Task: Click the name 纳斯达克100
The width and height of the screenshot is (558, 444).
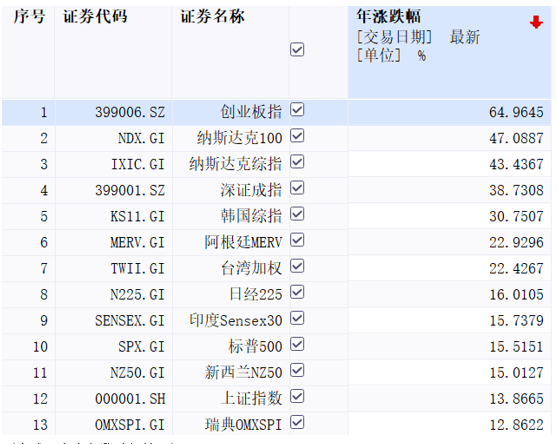Action: [x=239, y=138]
